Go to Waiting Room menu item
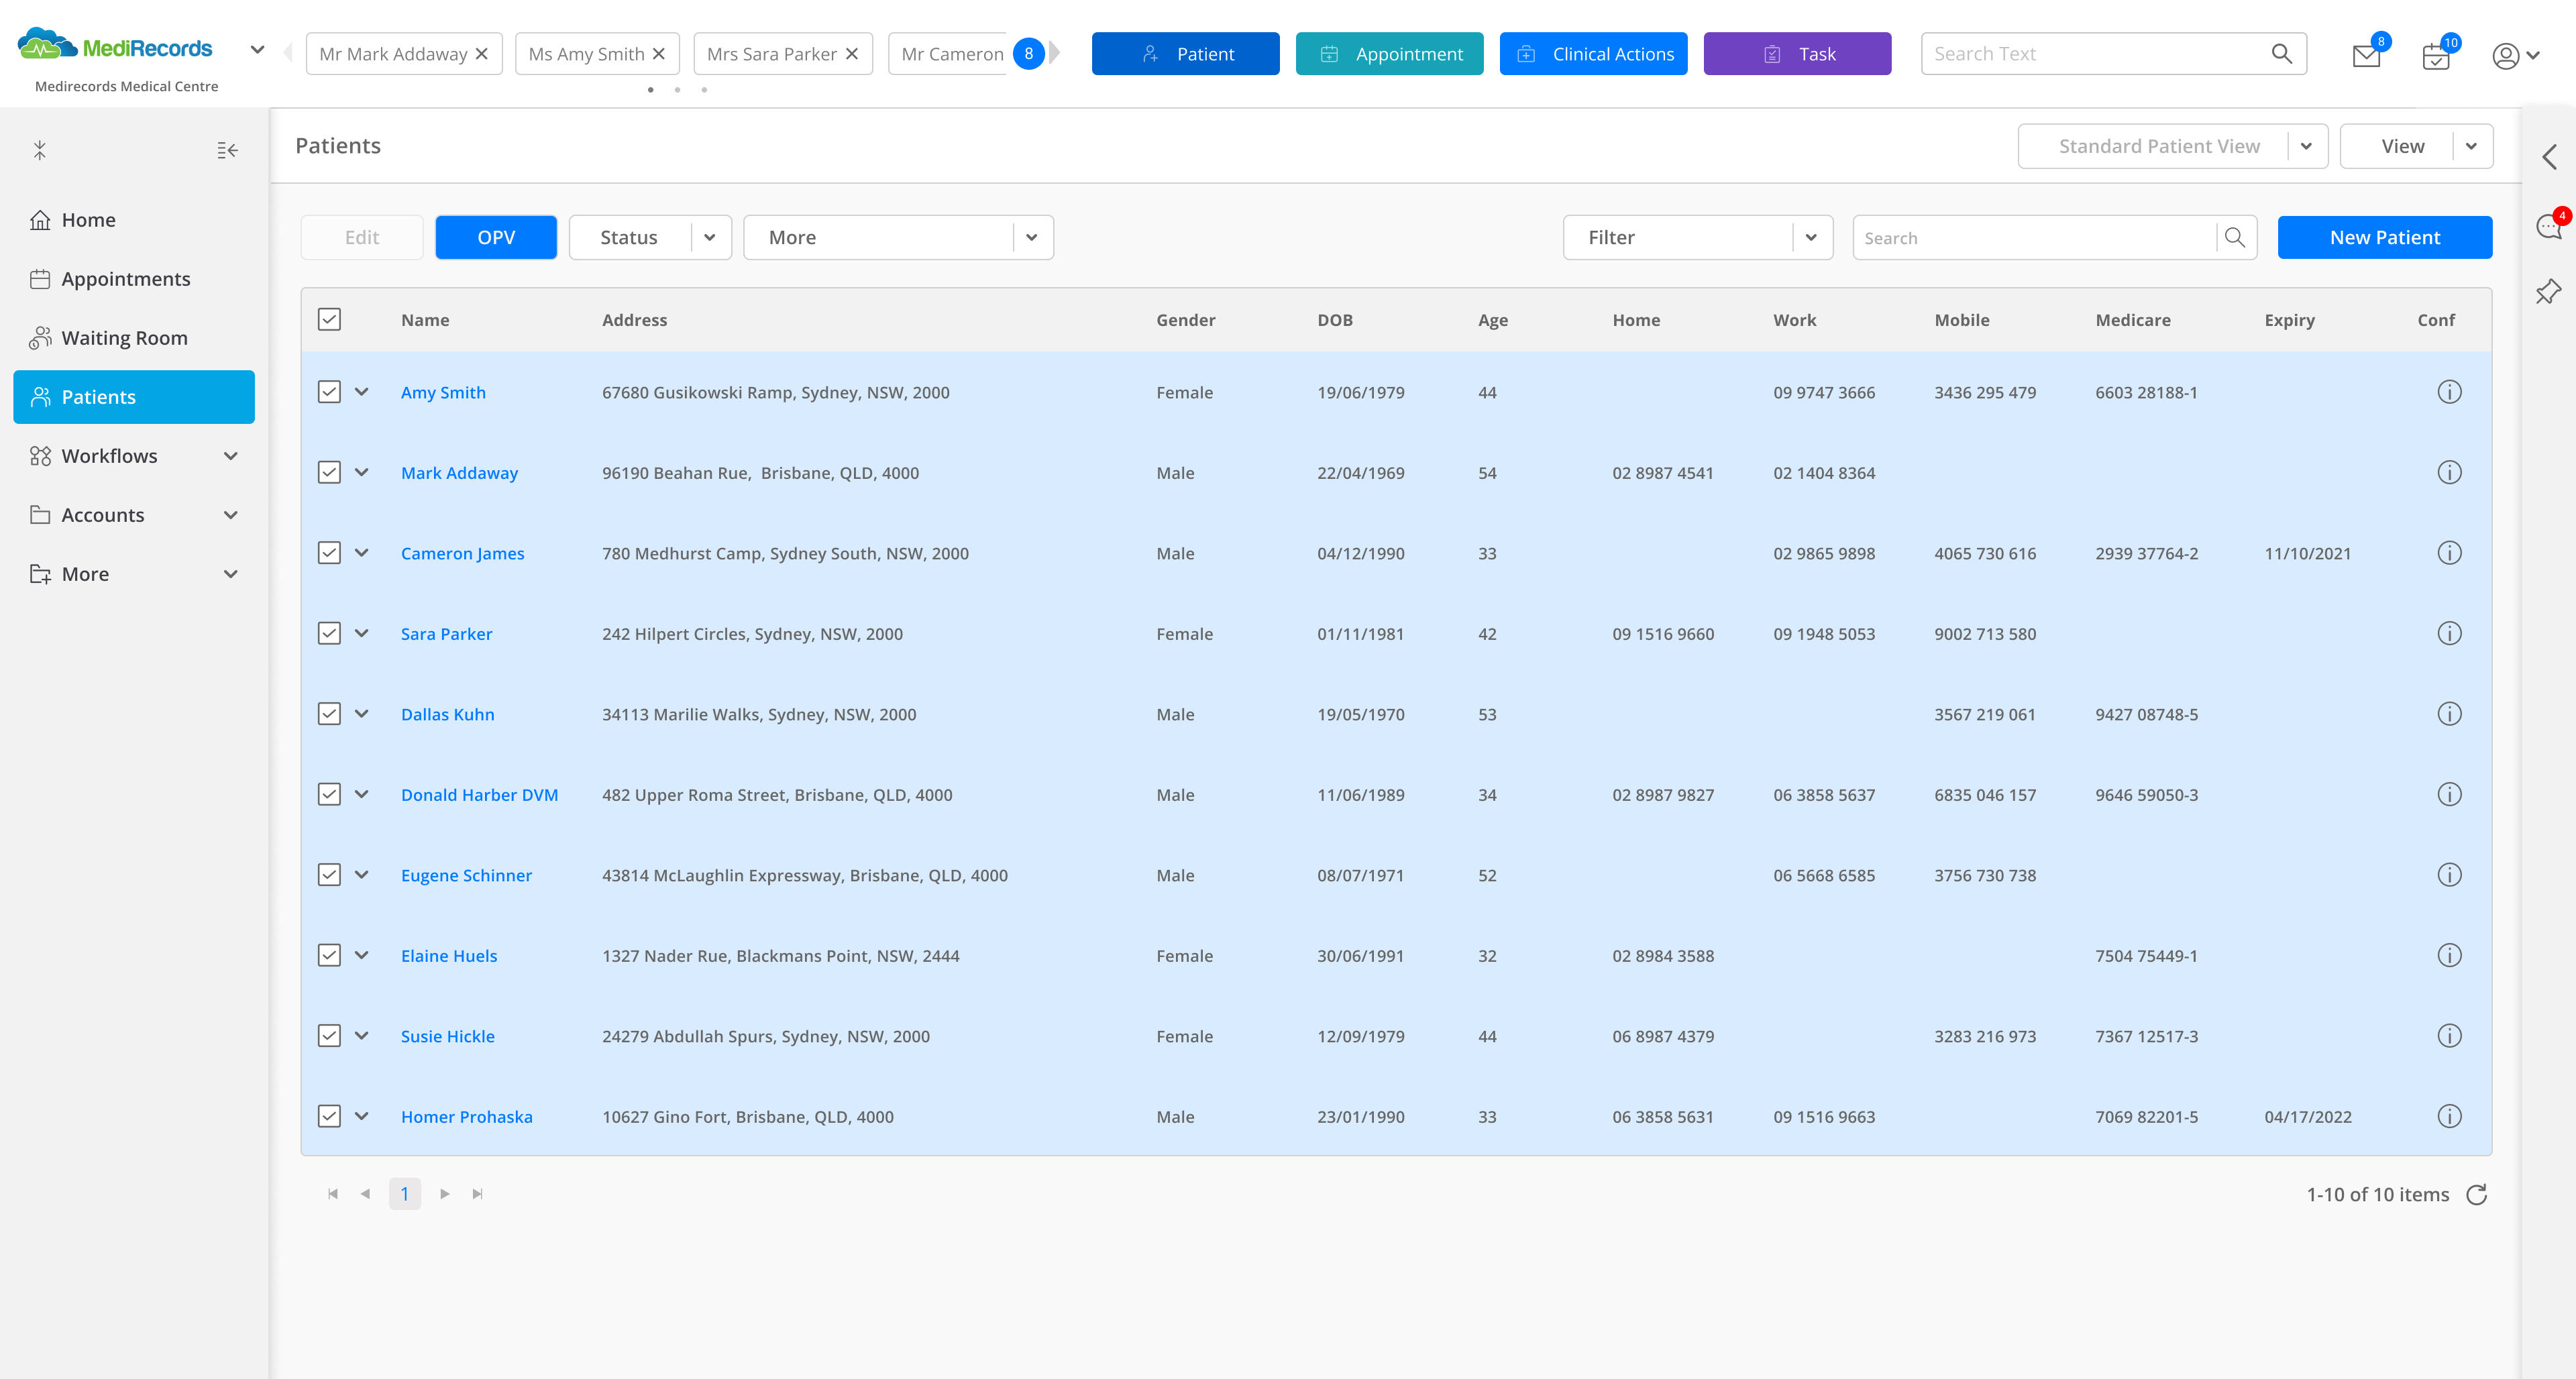Screen dimensions: 2576x1379 (x=124, y=338)
